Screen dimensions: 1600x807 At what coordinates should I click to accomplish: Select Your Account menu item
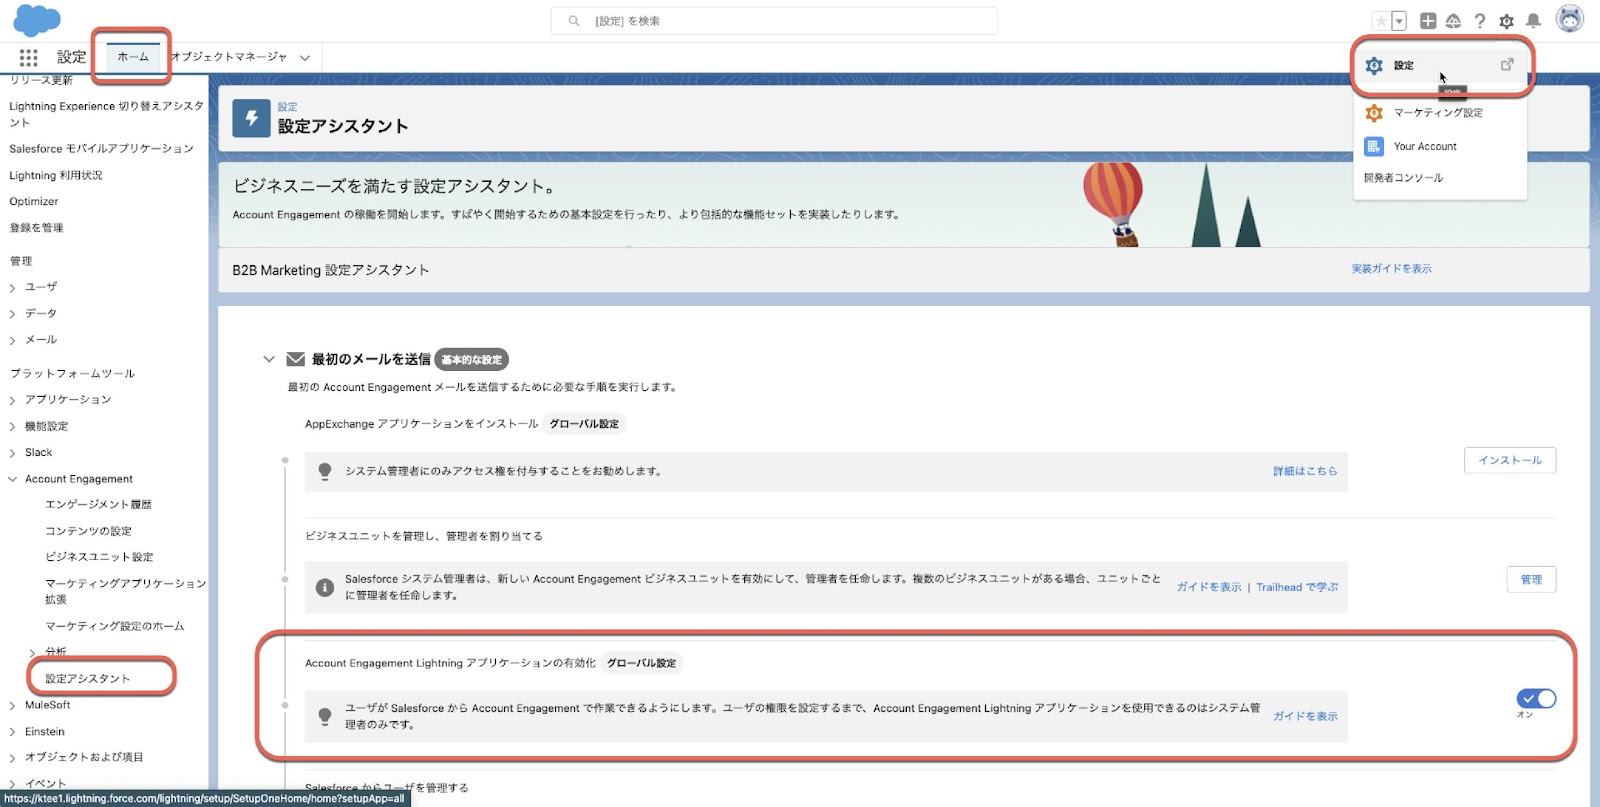click(x=1440, y=146)
